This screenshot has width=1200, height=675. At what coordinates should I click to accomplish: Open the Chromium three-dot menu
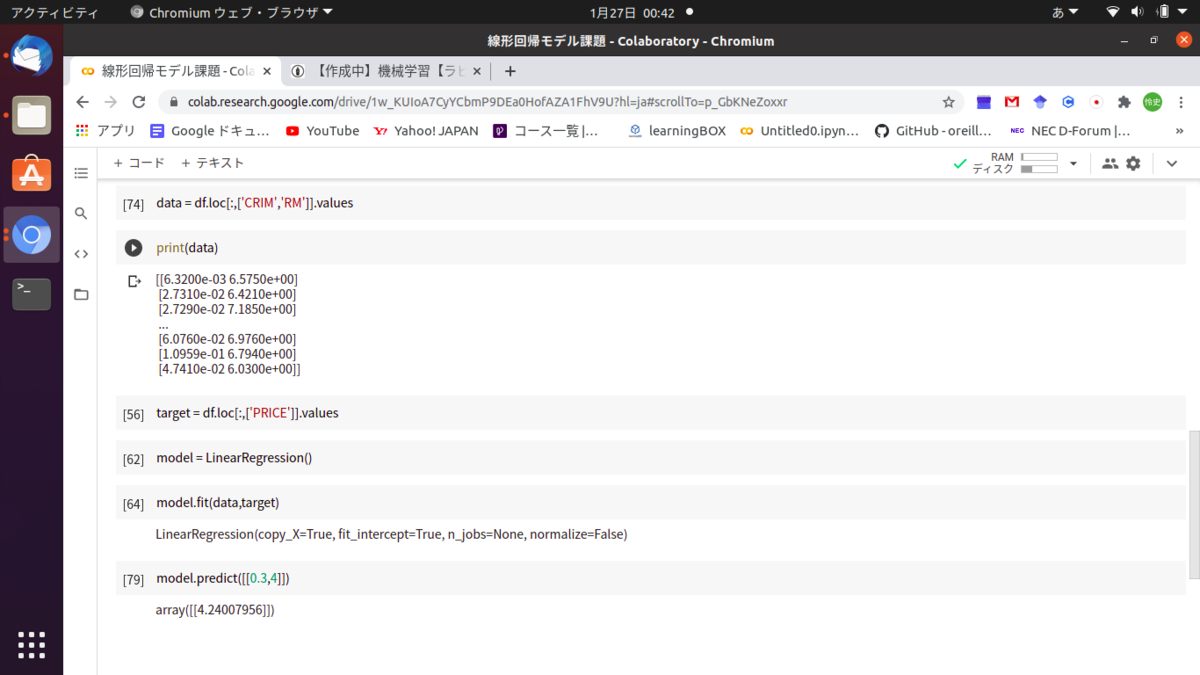tap(1182, 102)
